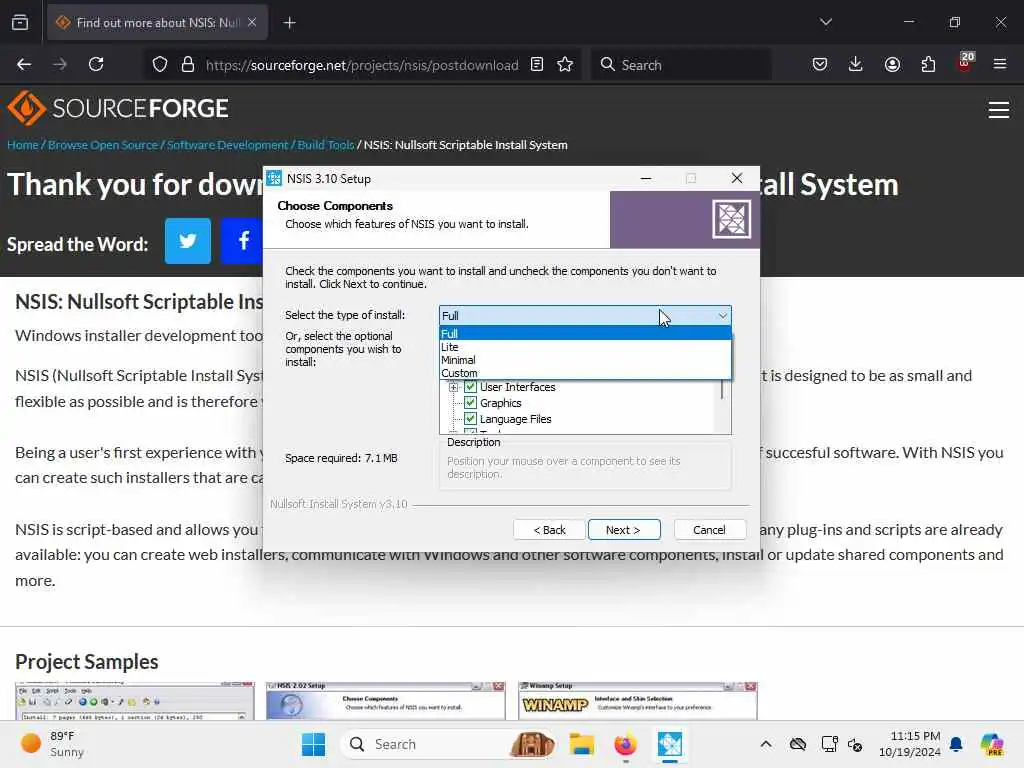Open File Explorer from the taskbar

pos(581,744)
